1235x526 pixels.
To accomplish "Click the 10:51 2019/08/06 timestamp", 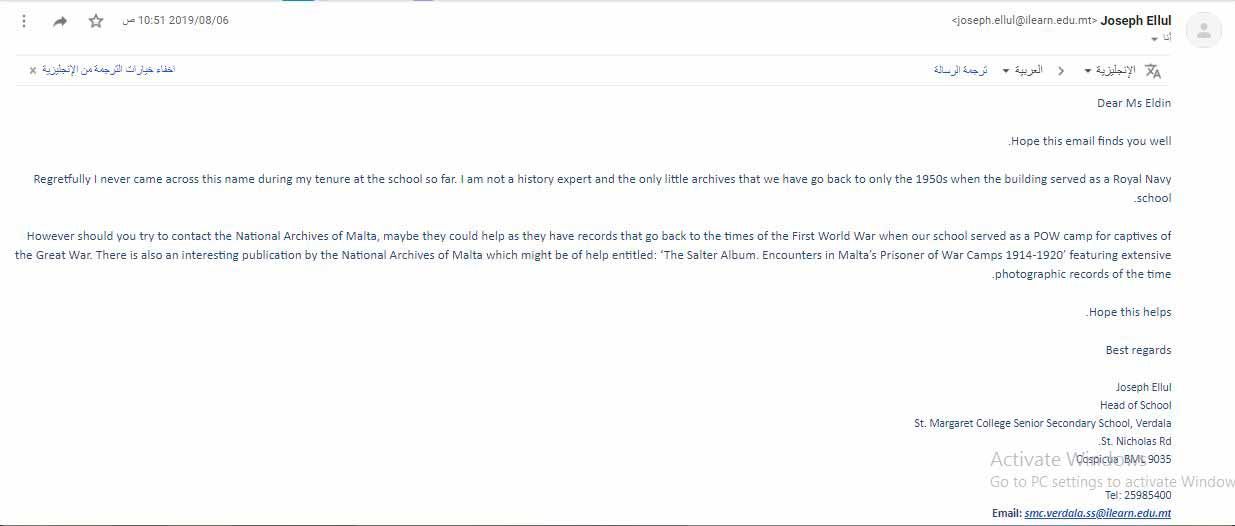I will pyautogui.click(x=176, y=20).
